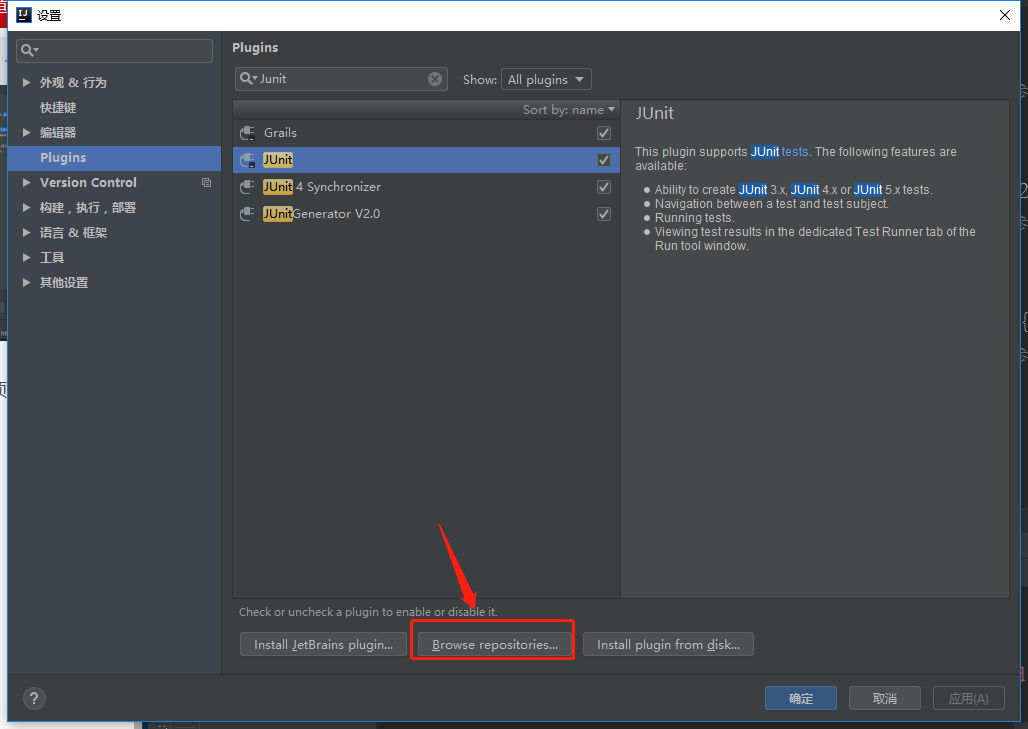The width and height of the screenshot is (1028, 729).
Task: Expand the 编辑器 settings node
Action: pos(27,132)
